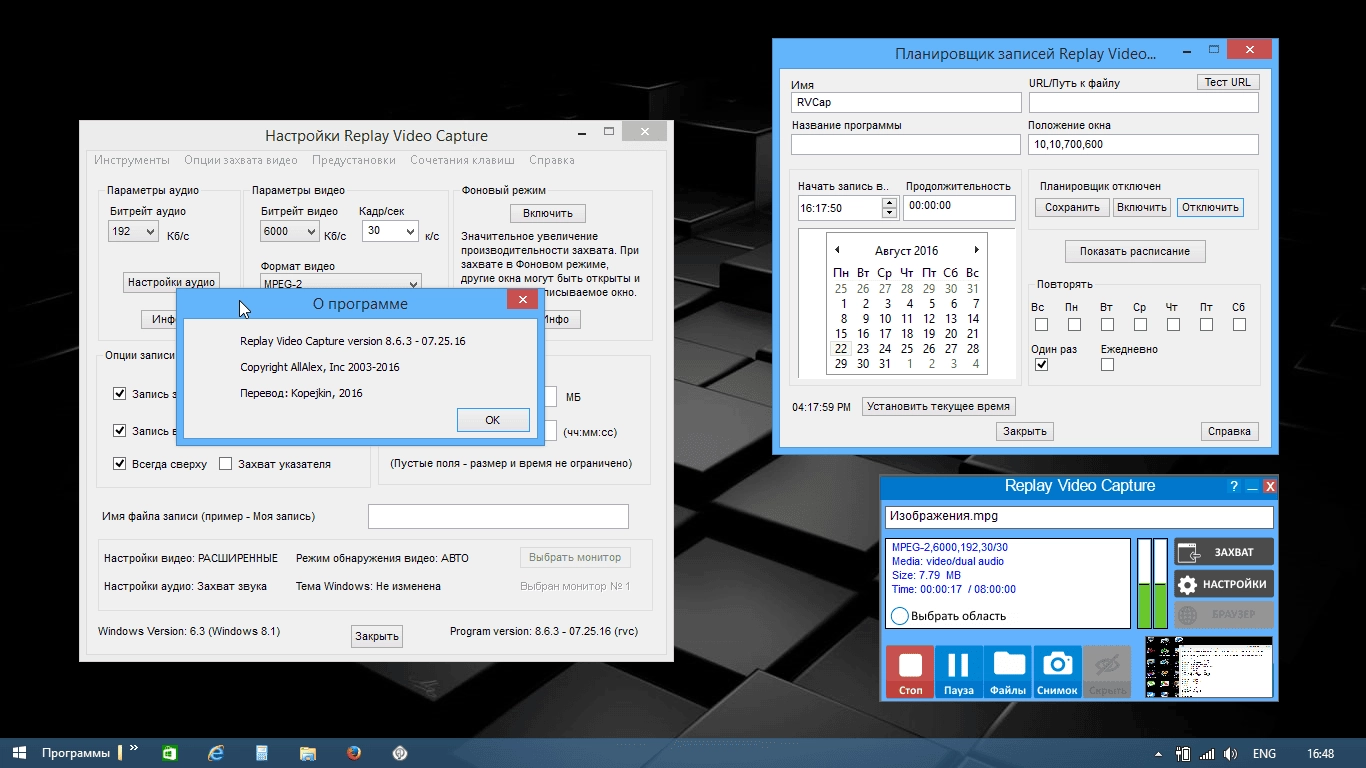Viewport: 1366px width, 768px height.
Task: Click the screen preview thumbnail
Action: pos(1209,667)
